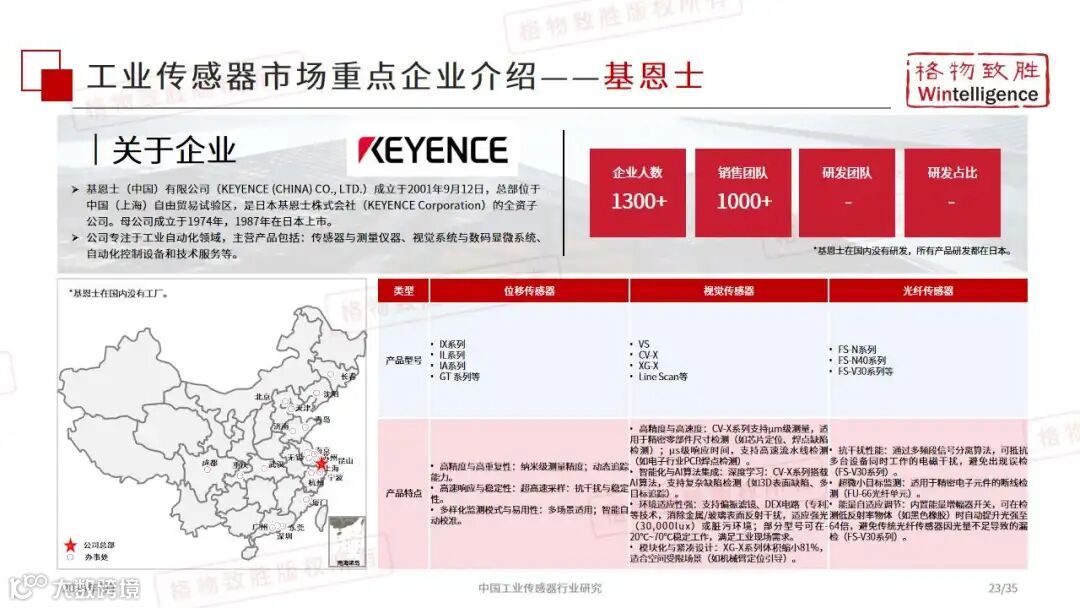Click the FS-V30系列等 list item
Screen dimensions: 1080x608
tap(865, 371)
